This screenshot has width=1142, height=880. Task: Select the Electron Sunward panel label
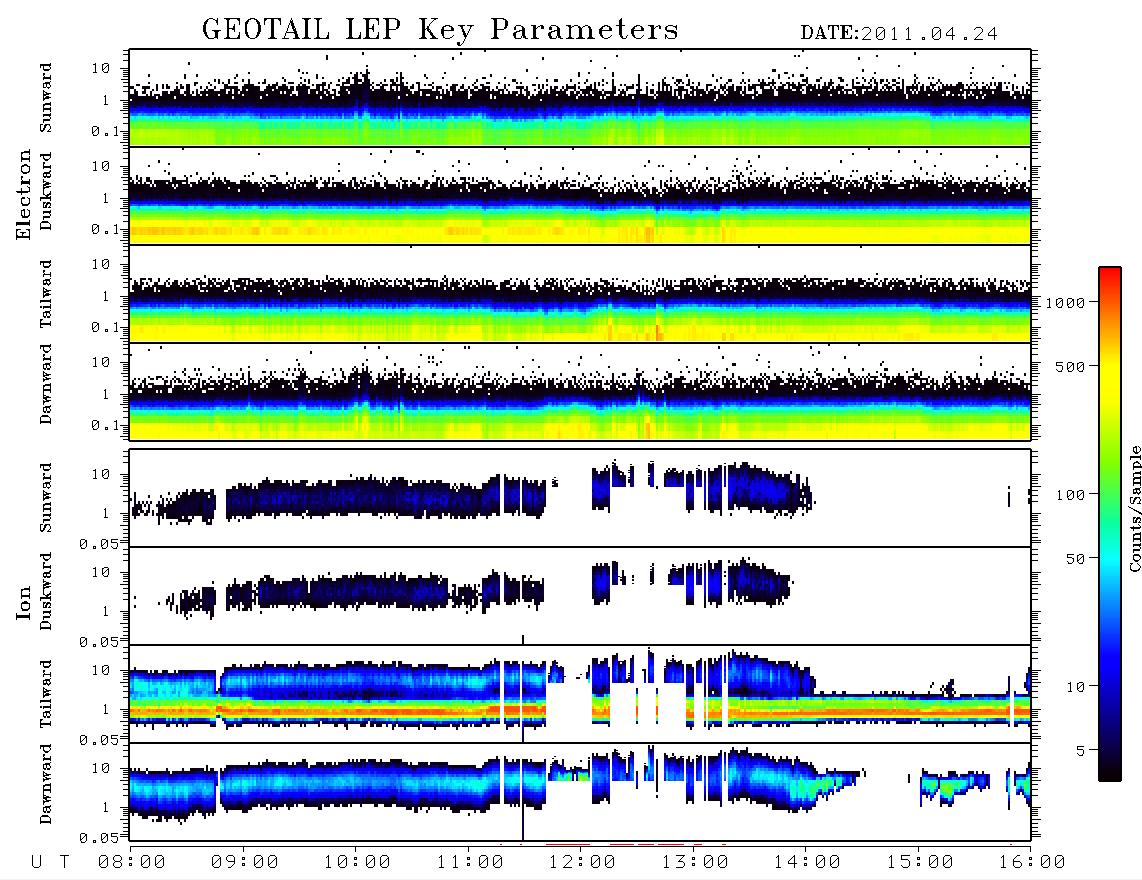pos(46,98)
